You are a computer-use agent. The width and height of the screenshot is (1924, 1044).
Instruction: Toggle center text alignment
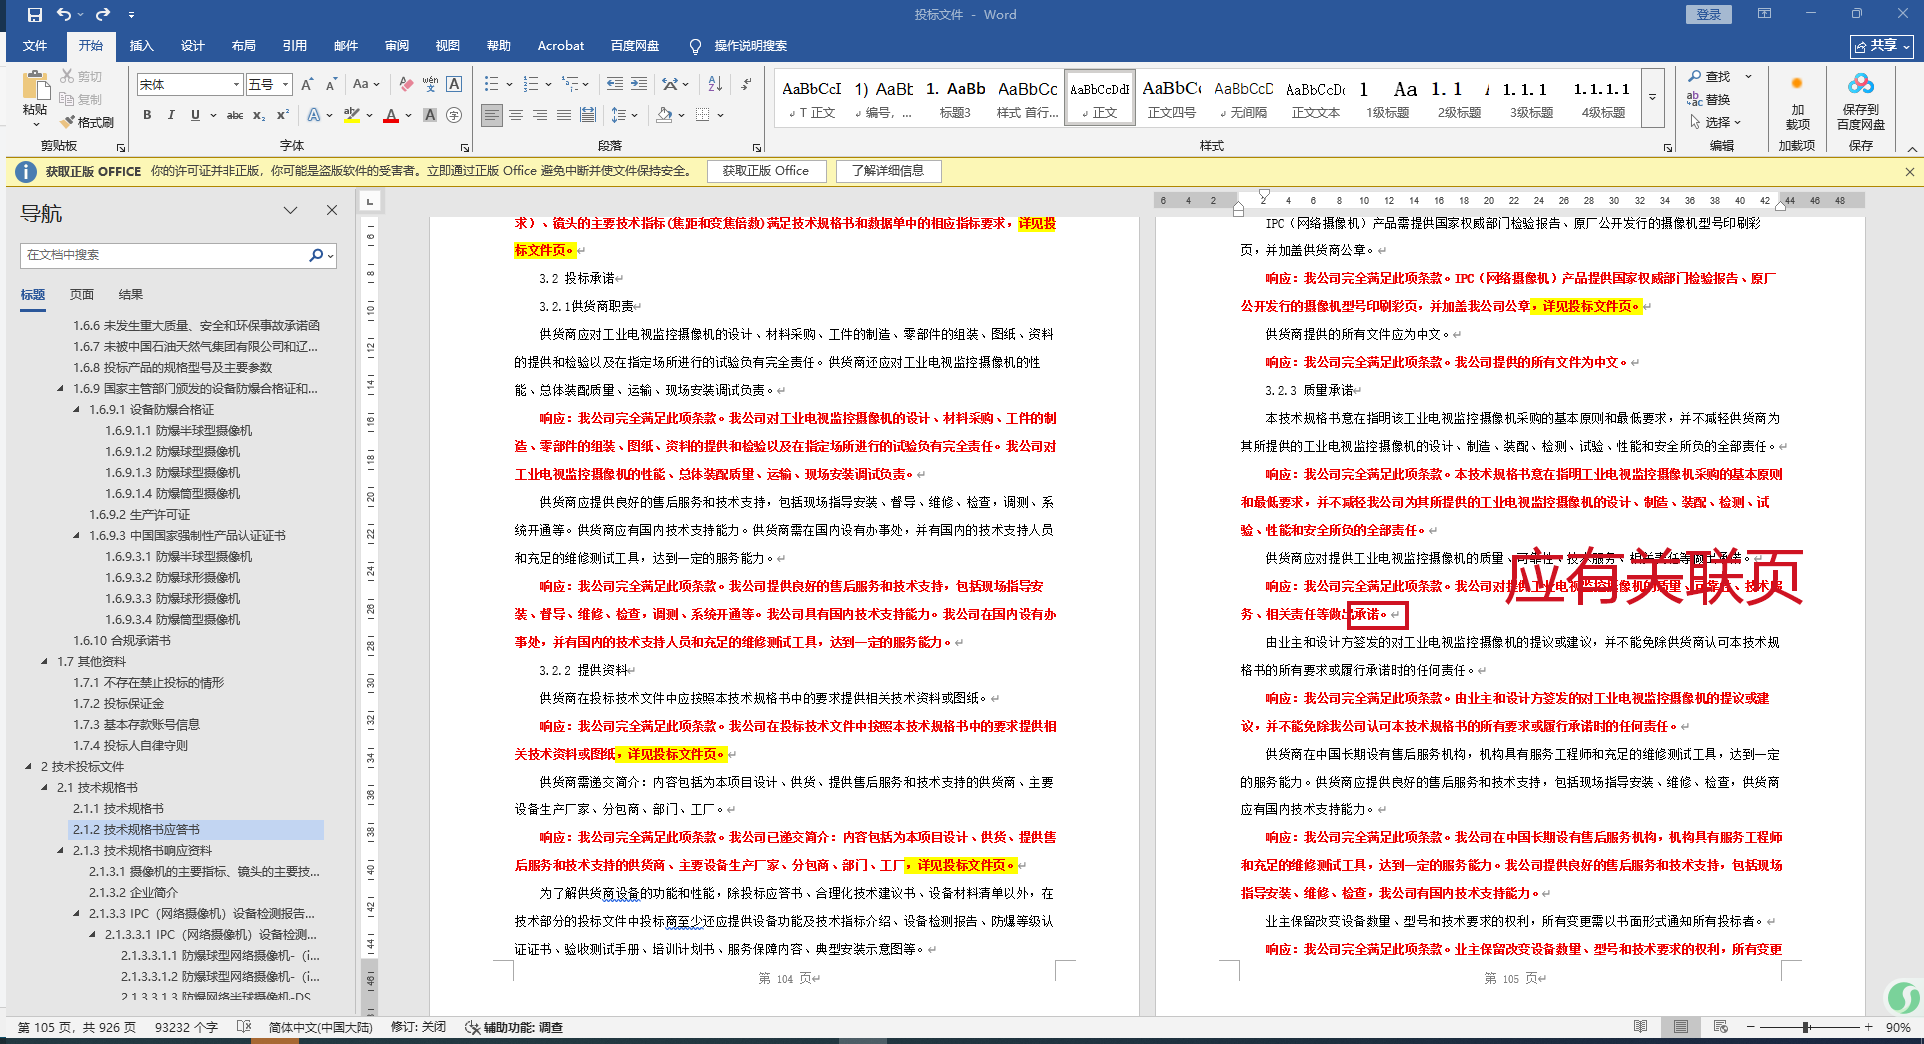(x=516, y=115)
